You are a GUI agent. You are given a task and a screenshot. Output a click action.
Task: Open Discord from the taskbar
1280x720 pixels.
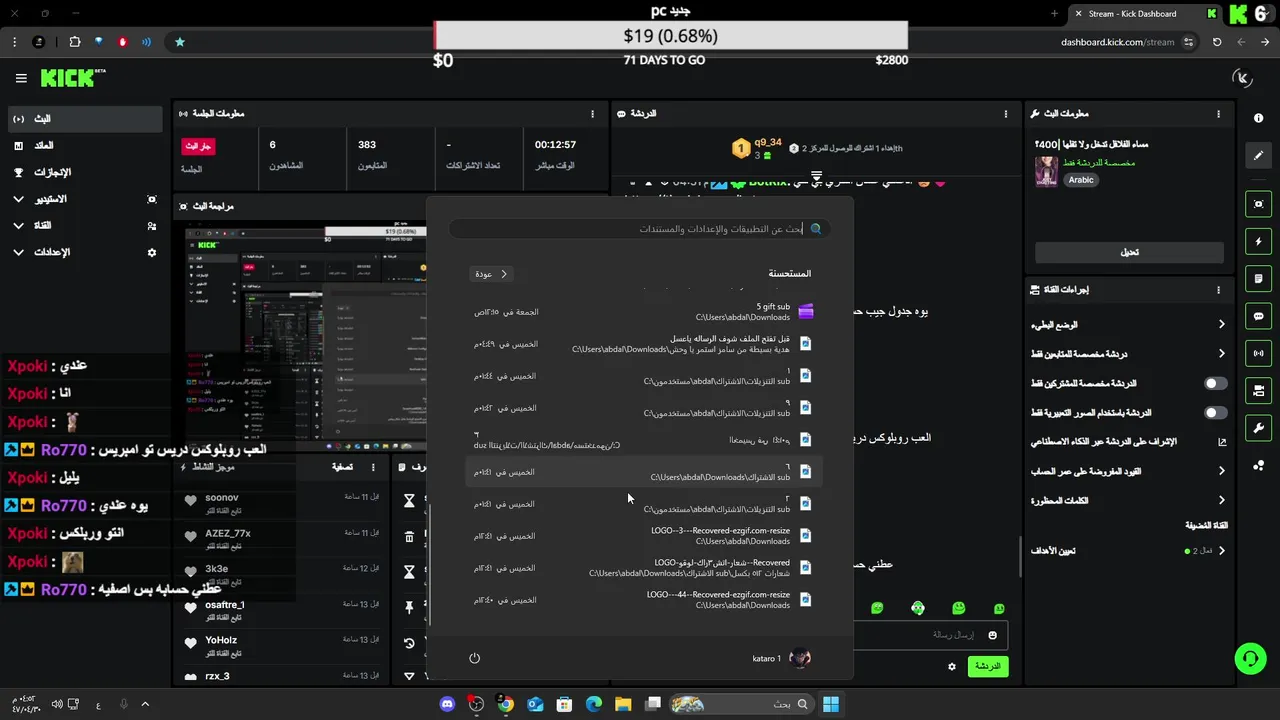pos(447,704)
